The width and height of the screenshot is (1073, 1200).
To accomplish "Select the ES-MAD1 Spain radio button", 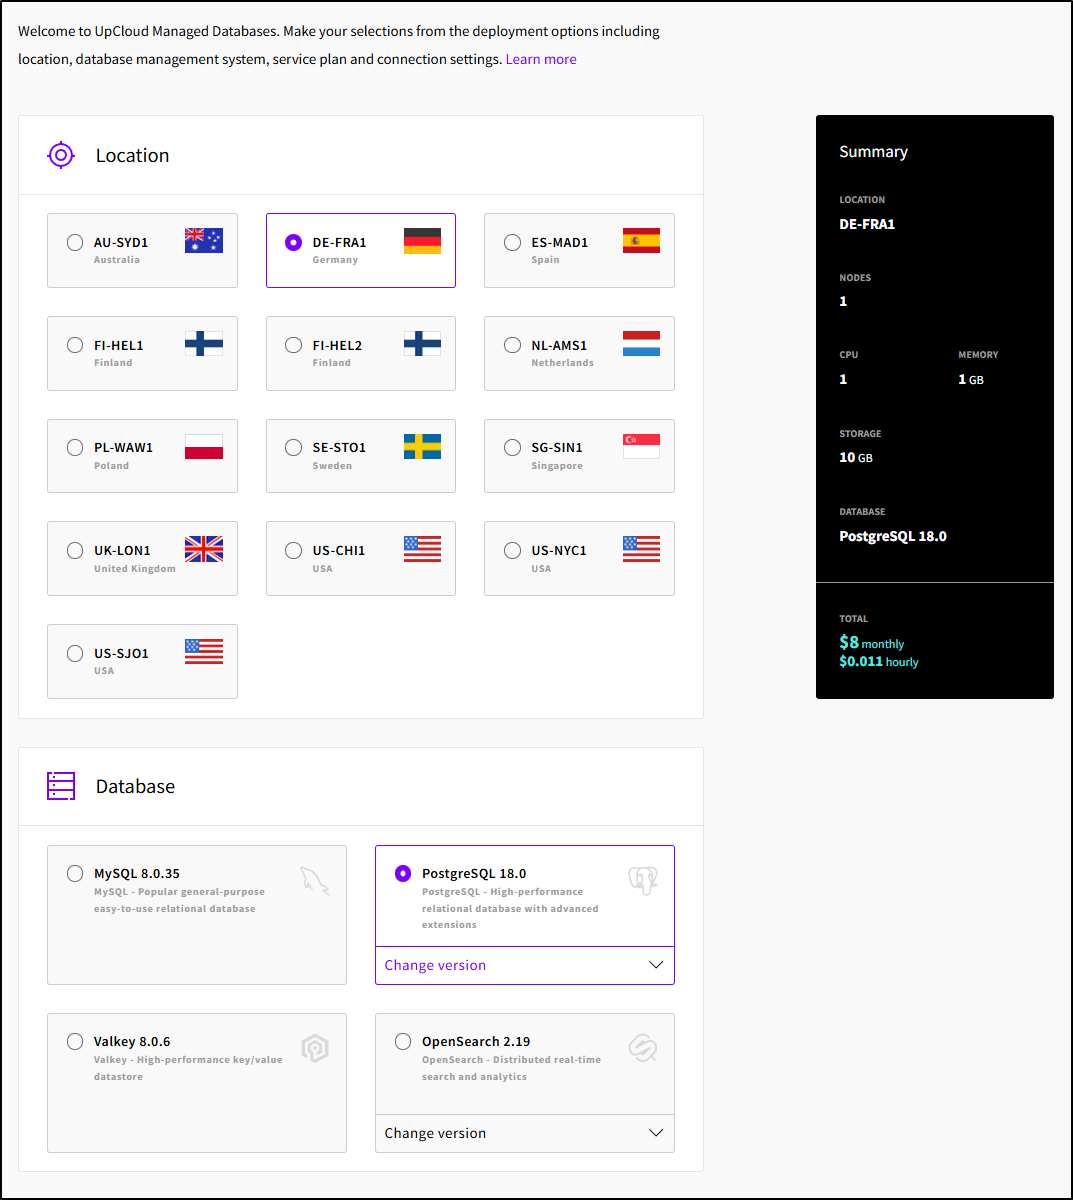I will click(x=513, y=242).
